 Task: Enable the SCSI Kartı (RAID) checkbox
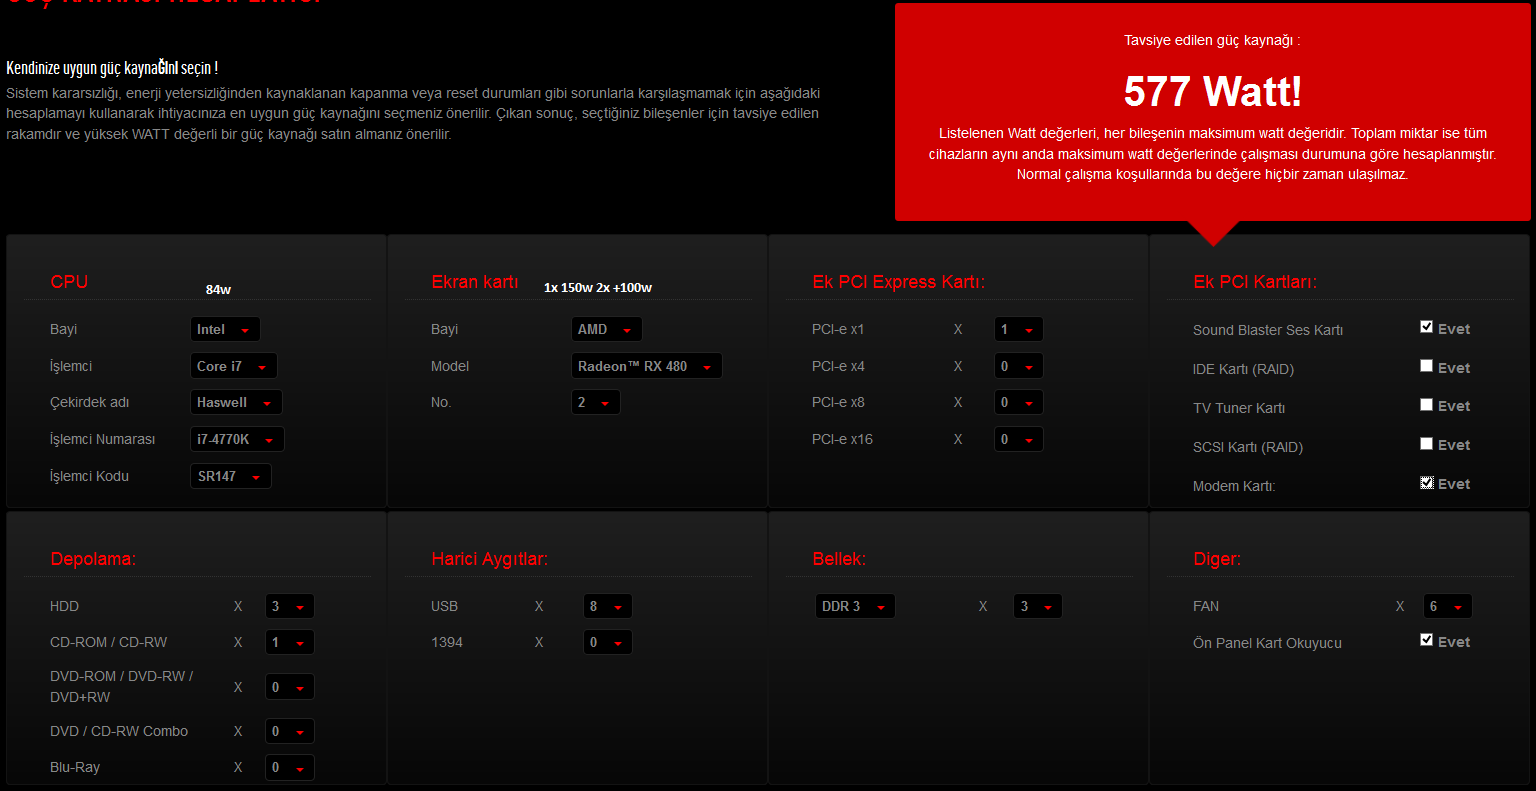click(1426, 444)
